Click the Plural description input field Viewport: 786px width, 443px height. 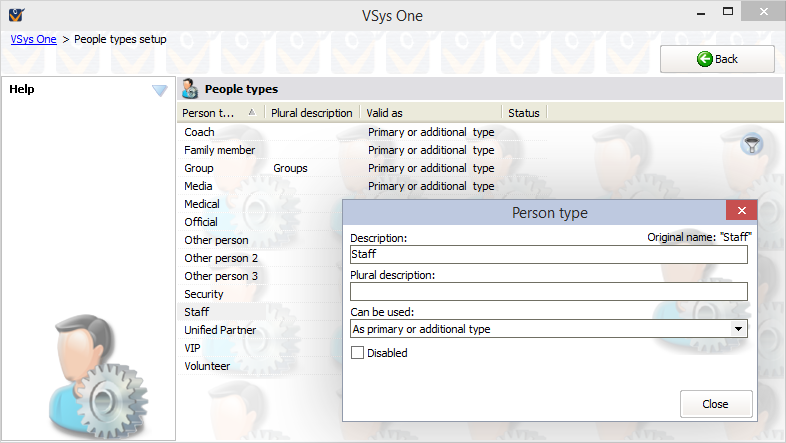pos(548,292)
